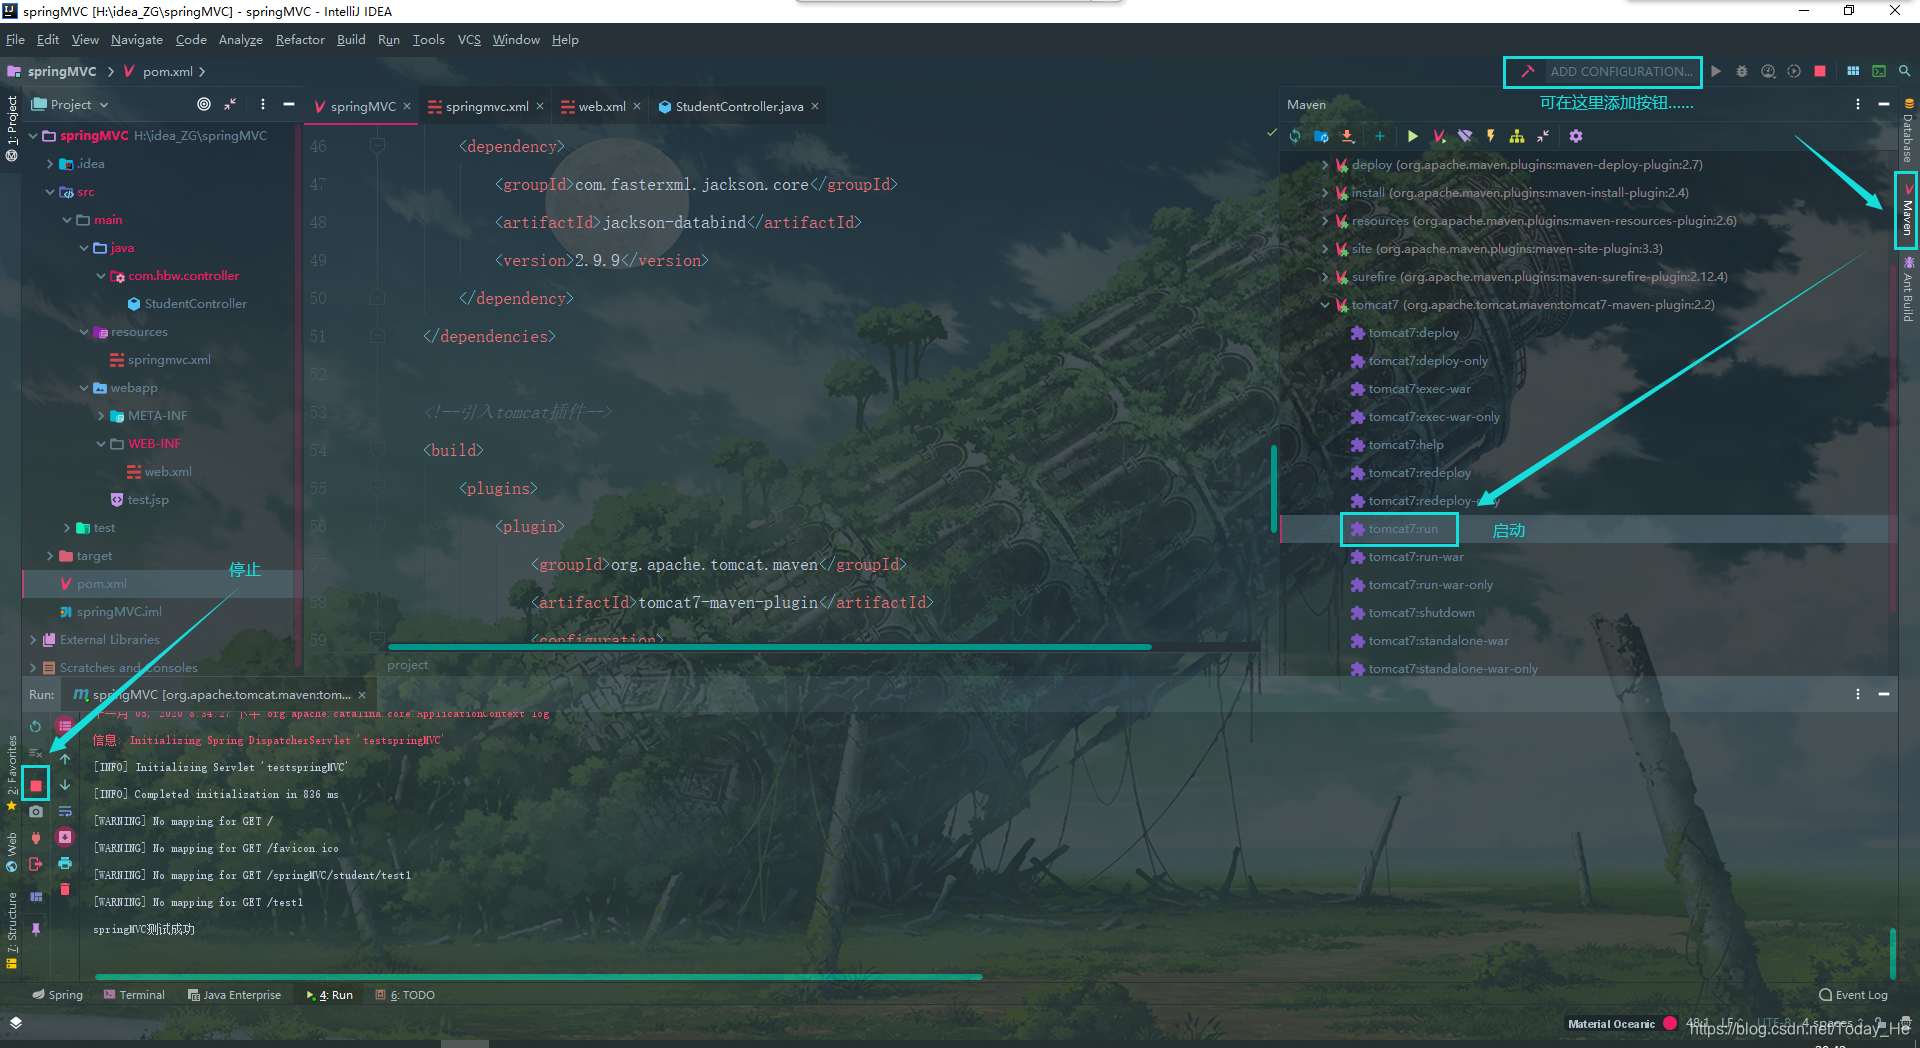Screen dimensions: 1920x1048
Task: Toggle scroll to end in the Run console
Action: tap(65, 837)
